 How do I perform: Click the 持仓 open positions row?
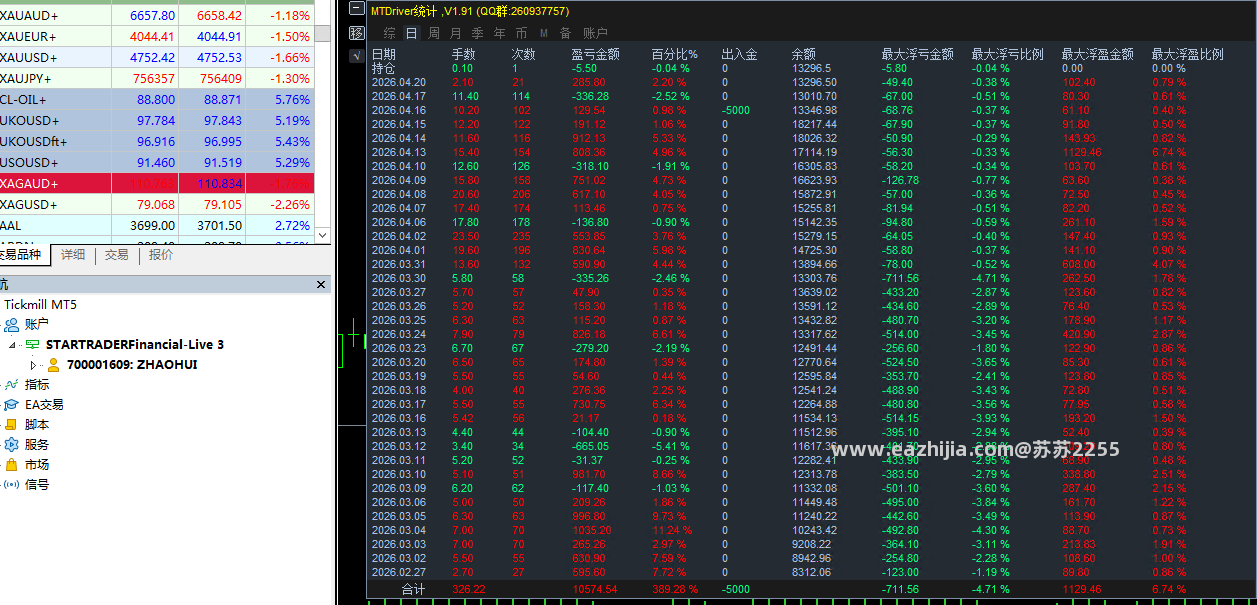pos(384,68)
